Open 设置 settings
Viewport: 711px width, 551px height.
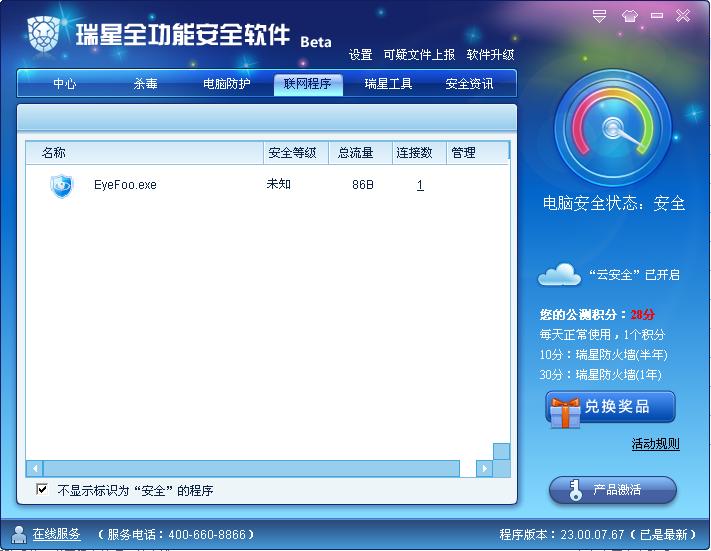click(x=360, y=55)
